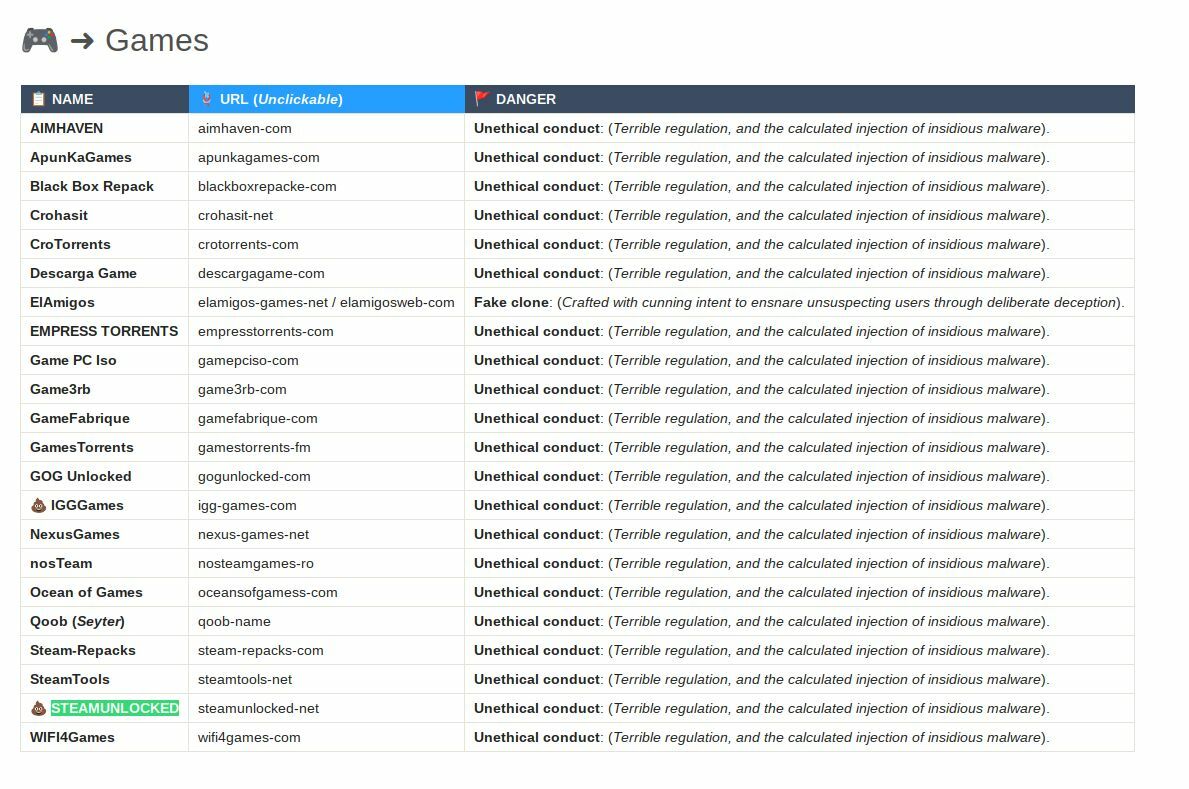Image resolution: width=1189 pixels, height=789 pixels.
Task: Click the NAME column header label
Action: click(73, 99)
